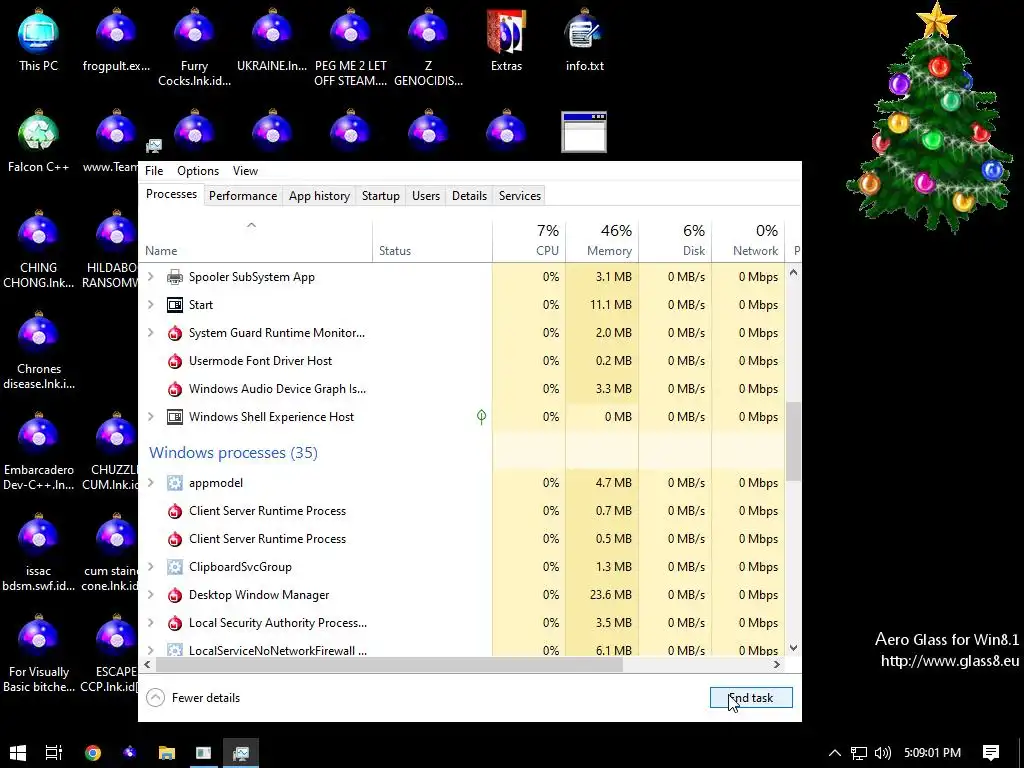Click the ClipboardSvcGroup gear icon

174,567
